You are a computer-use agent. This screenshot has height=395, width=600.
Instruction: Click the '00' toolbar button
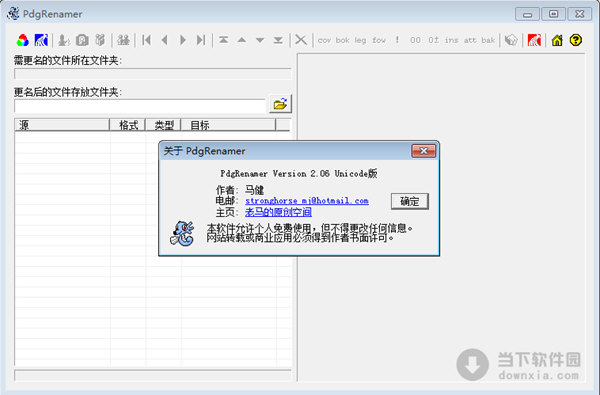(x=415, y=40)
